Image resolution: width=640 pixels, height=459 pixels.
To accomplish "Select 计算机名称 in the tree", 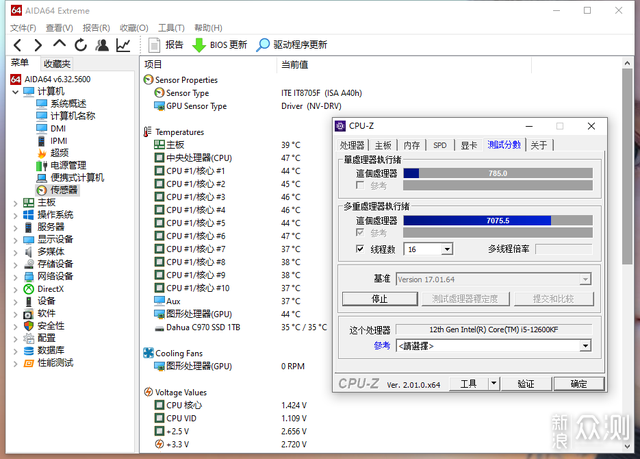I will (x=73, y=116).
